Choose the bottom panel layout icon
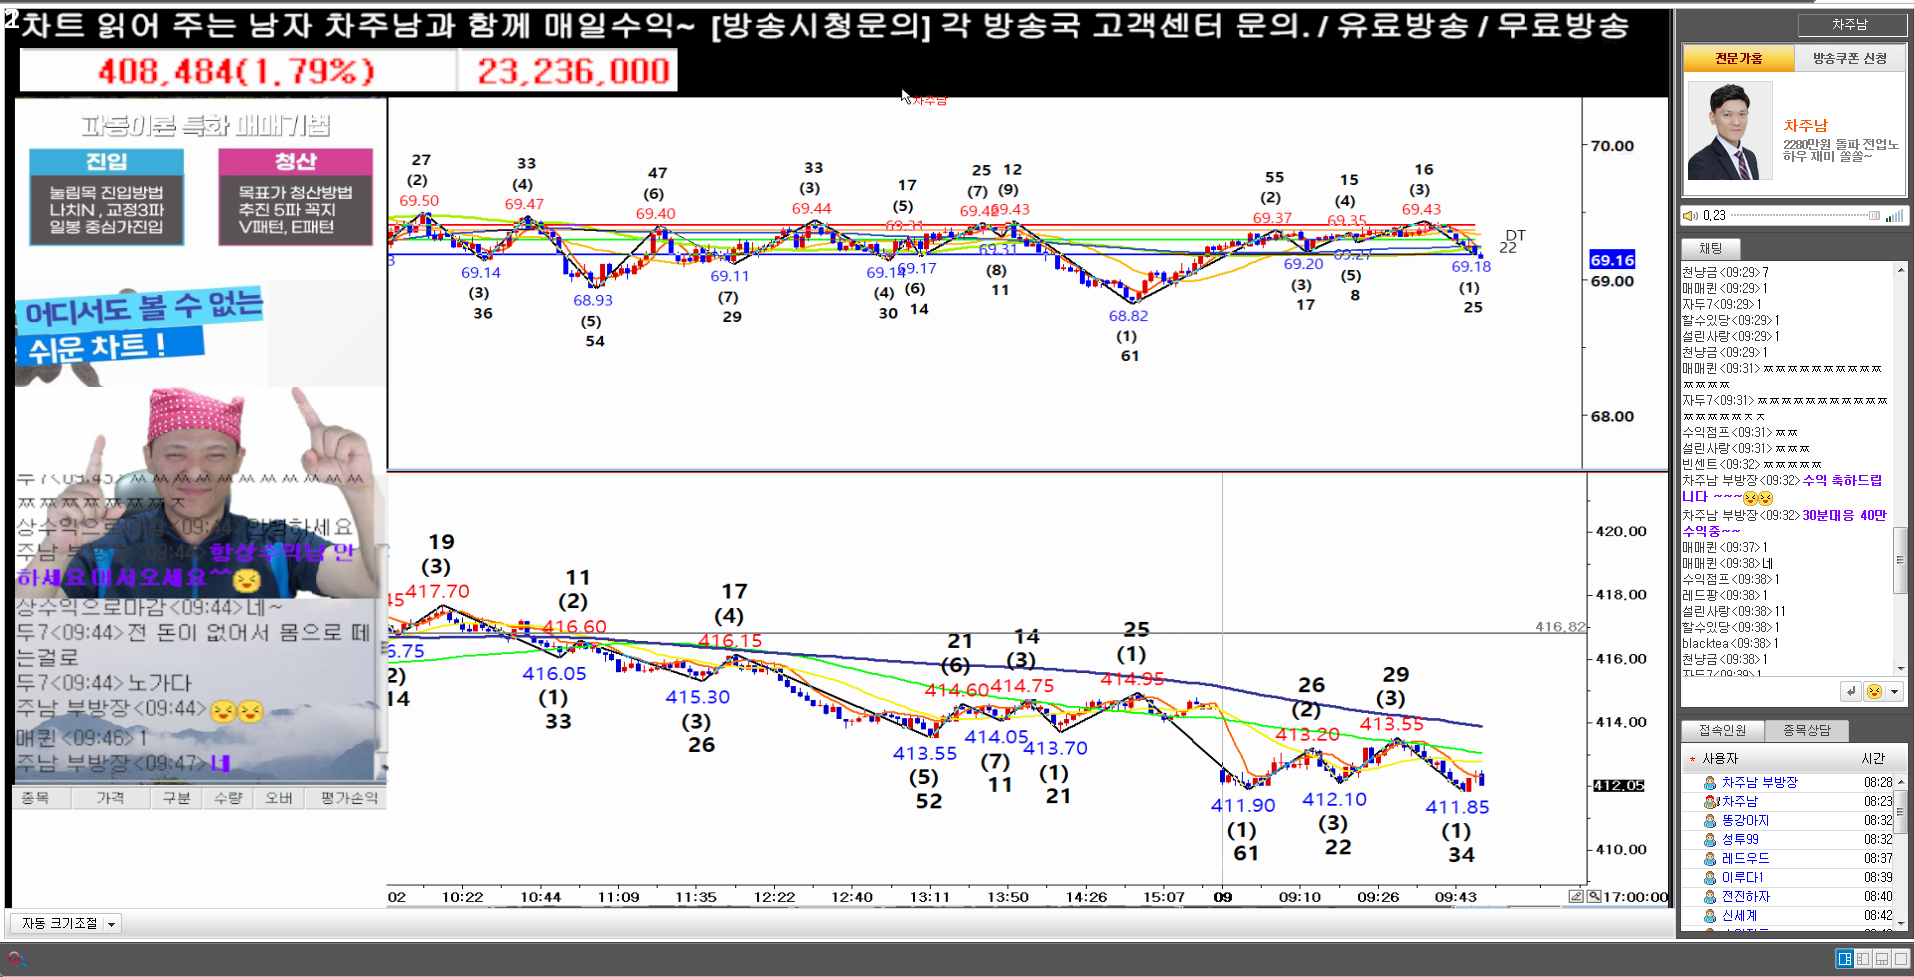The width and height of the screenshot is (1914, 977). 1882,959
